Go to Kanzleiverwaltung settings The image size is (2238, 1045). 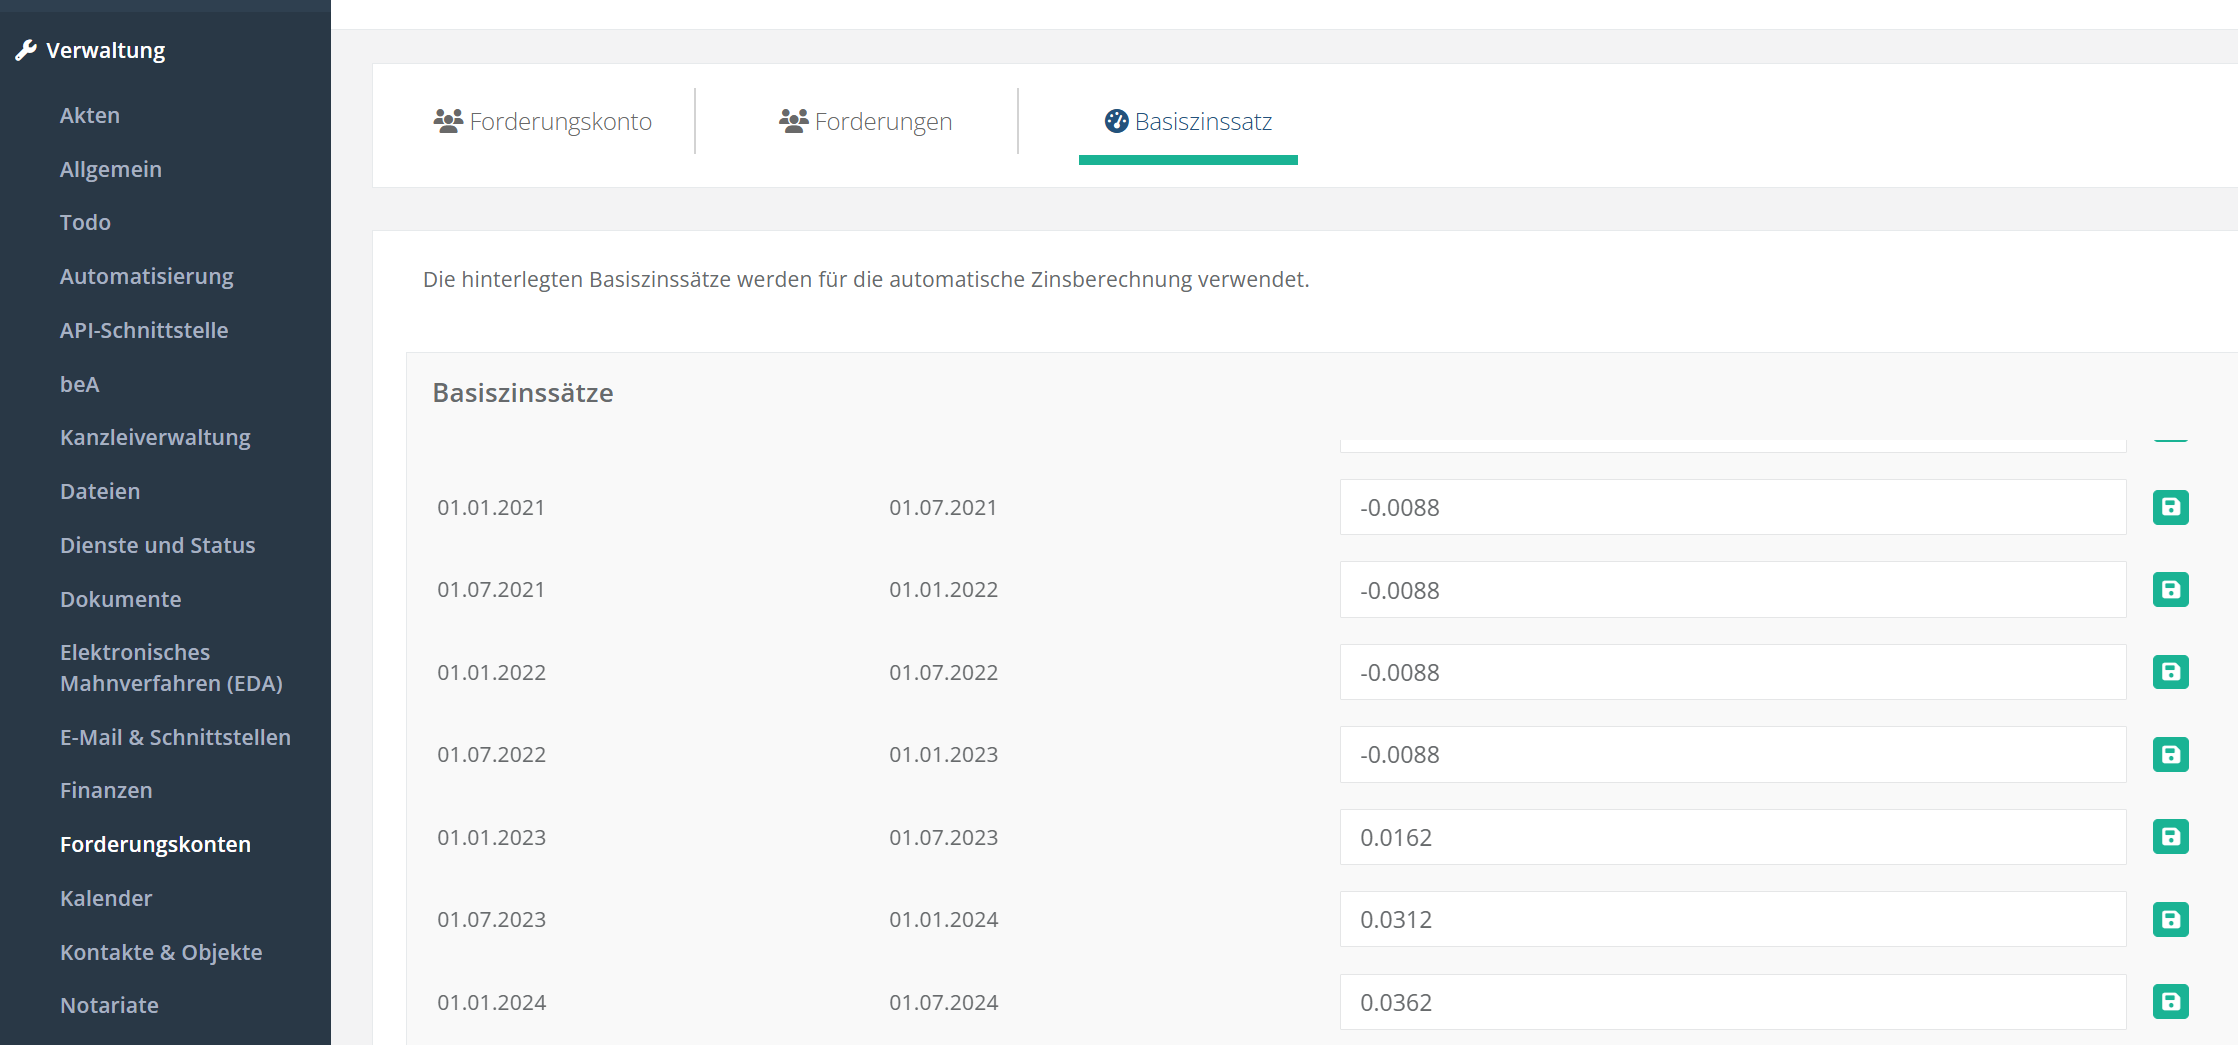click(155, 437)
